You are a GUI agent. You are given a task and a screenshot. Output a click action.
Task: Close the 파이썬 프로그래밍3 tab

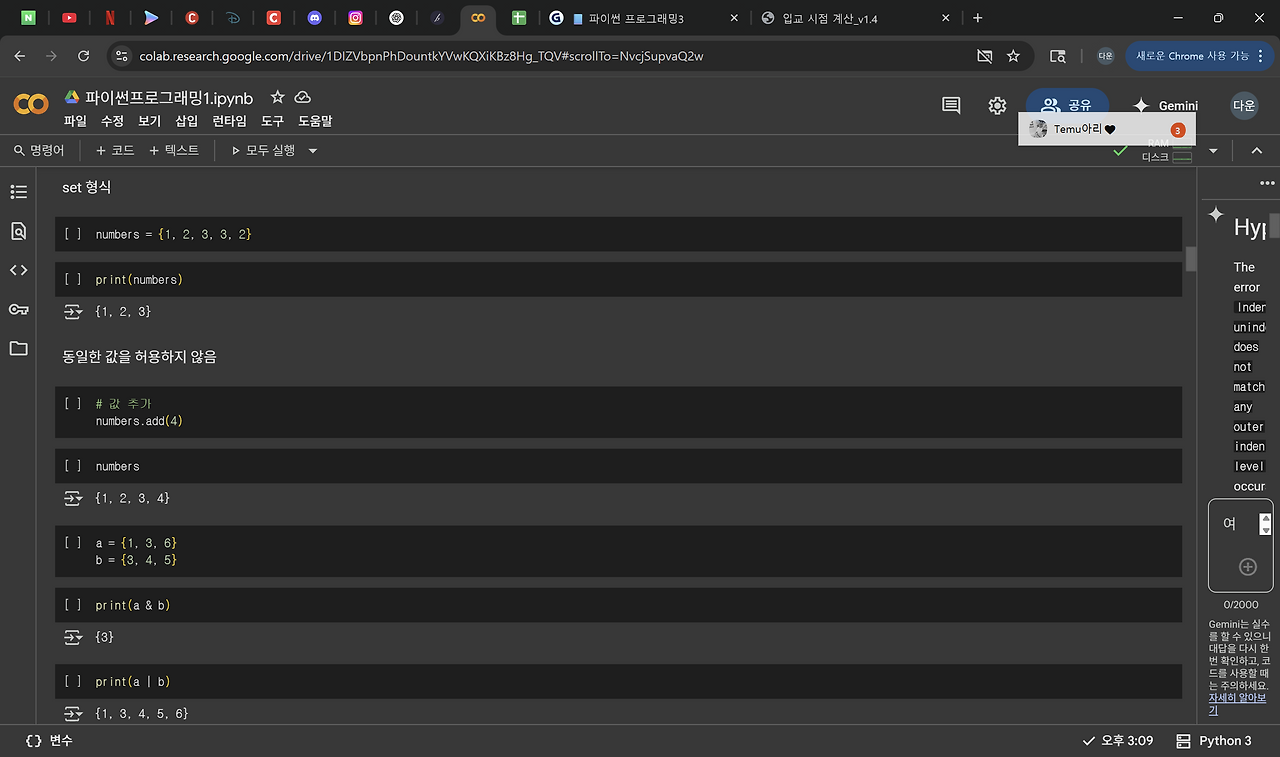(734, 18)
